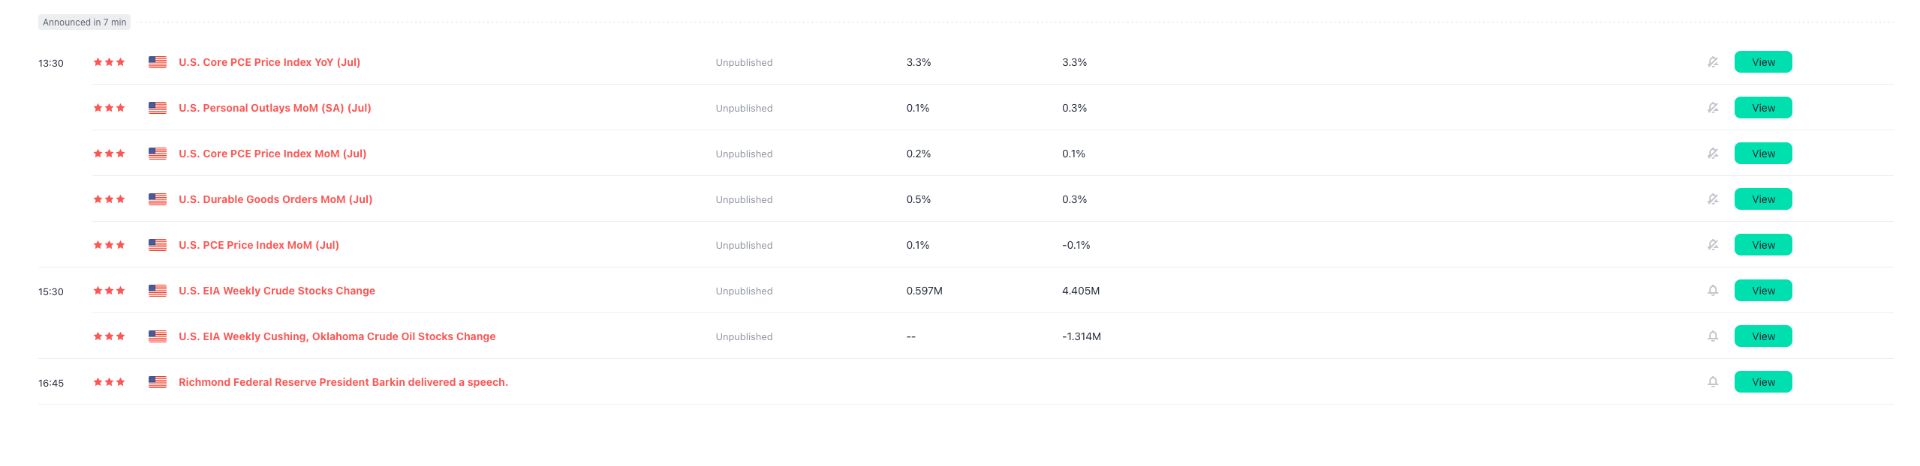This screenshot has height=466, width=1920.
Task: Toggle alert bell for Personal Outlays MoM row
Action: coord(1712,108)
